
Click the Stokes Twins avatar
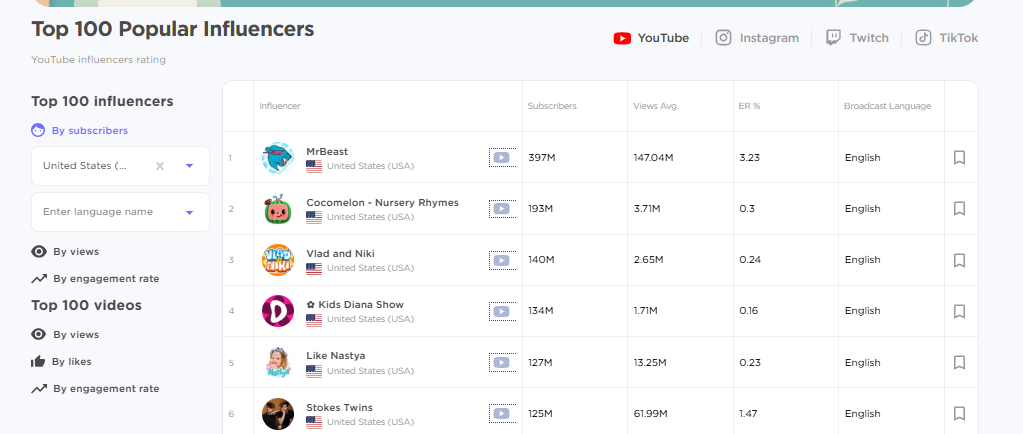278,414
